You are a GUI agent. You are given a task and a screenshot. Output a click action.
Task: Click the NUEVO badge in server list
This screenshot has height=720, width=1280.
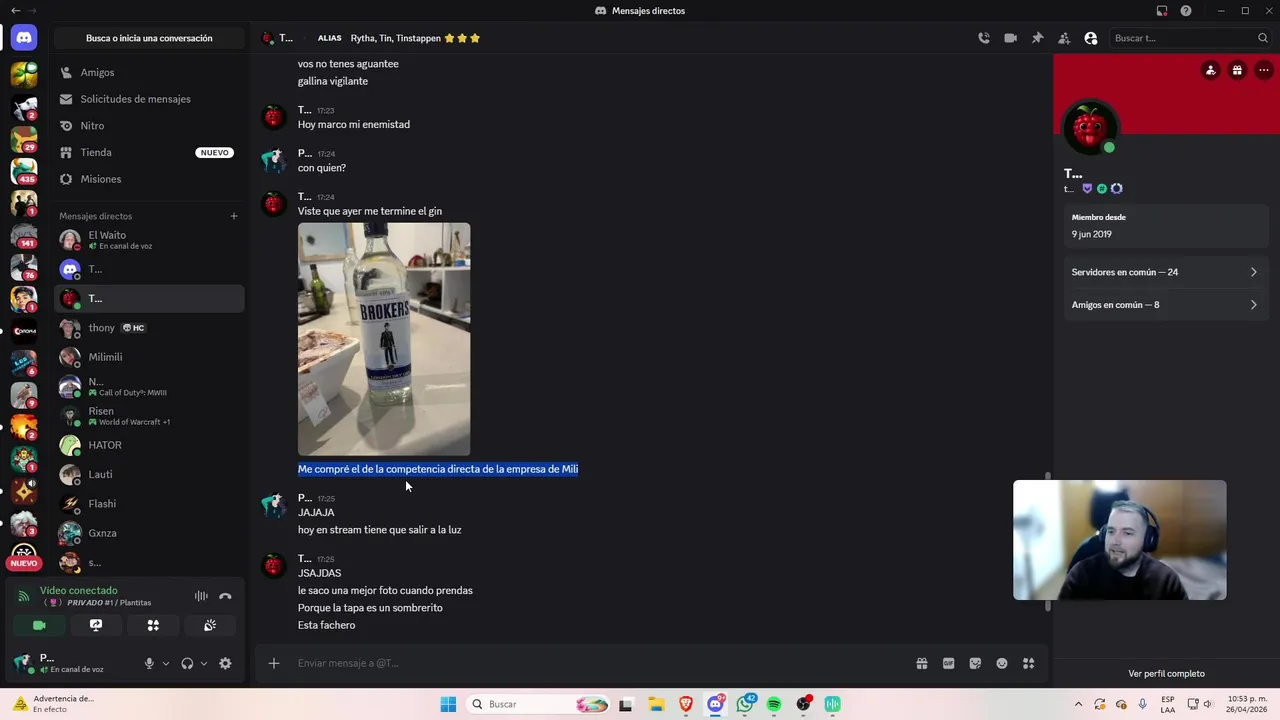coord(24,563)
